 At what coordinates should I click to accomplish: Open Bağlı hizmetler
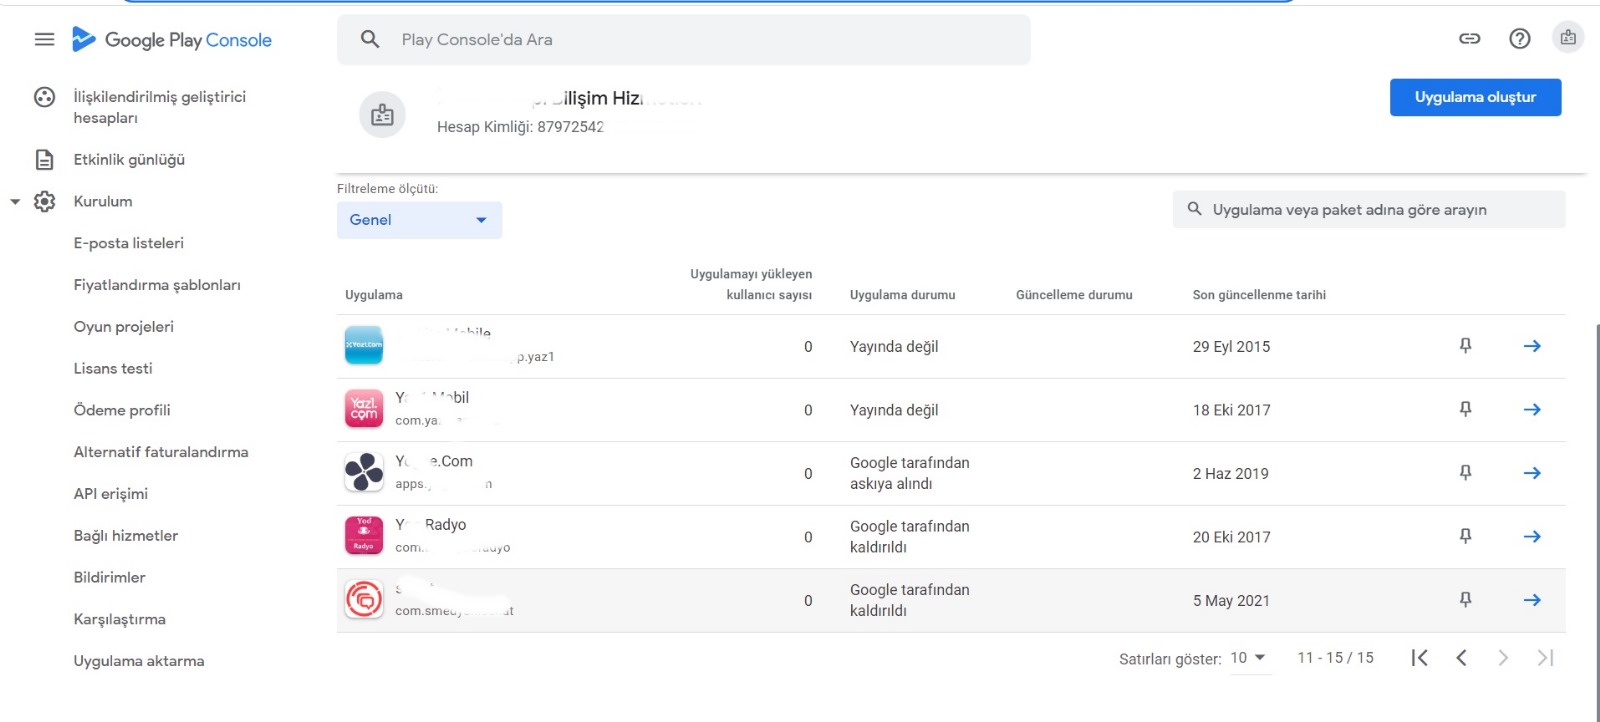126,536
